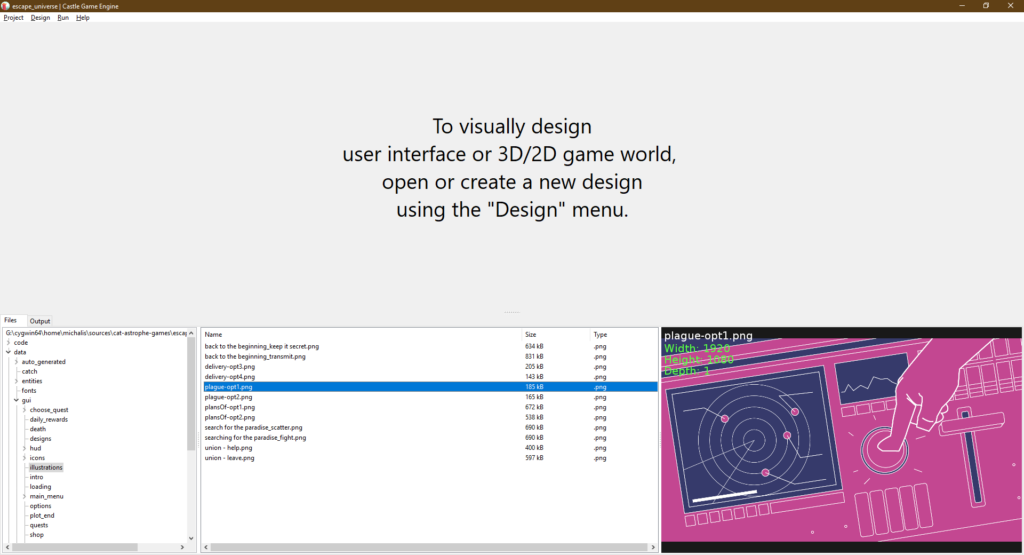Image resolution: width=1024 pixels, height=555 pixels.
Task: Expand the entities folder arrow
Action: (x=16, y=381)
